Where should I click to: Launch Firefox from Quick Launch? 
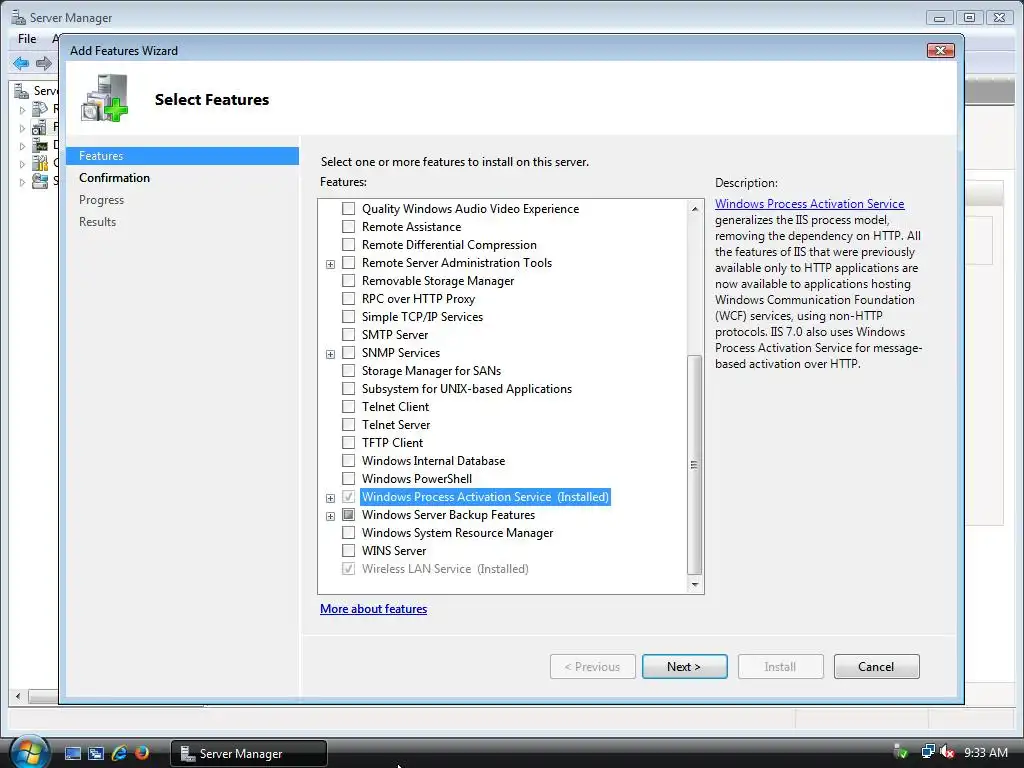pos(142,753)
